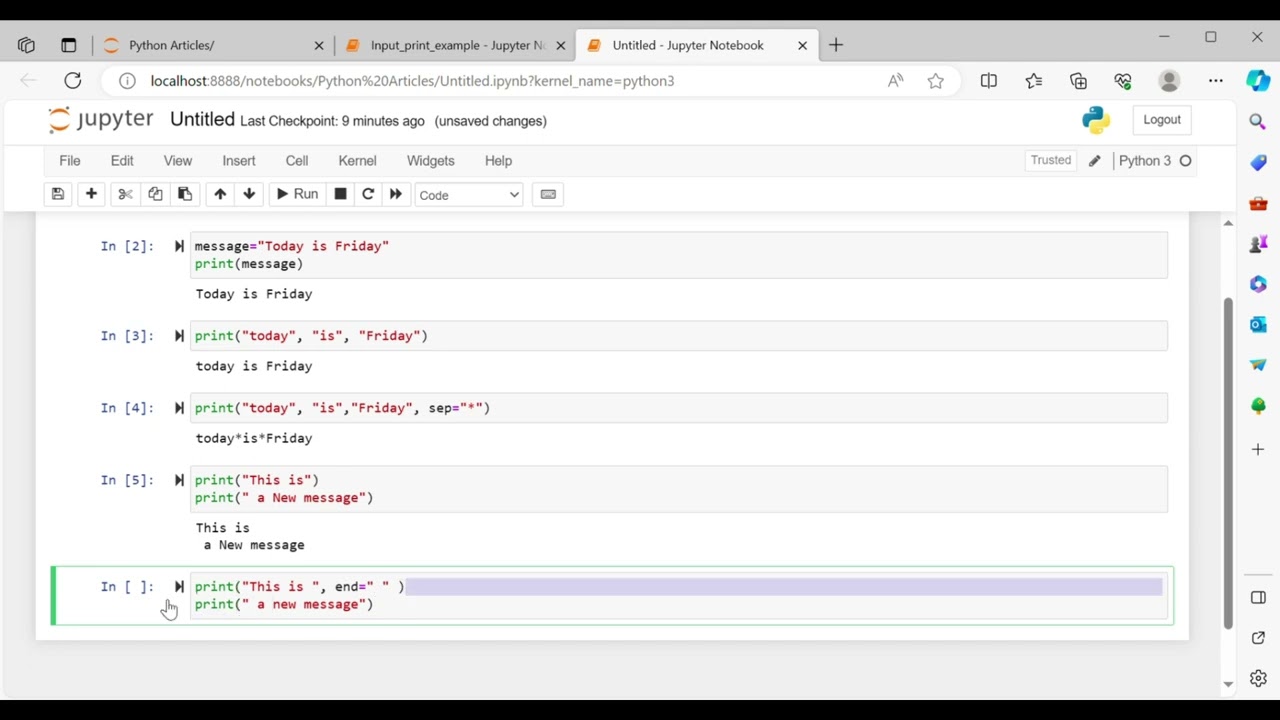Insert a cell below with plus icon

coord(91,195)
